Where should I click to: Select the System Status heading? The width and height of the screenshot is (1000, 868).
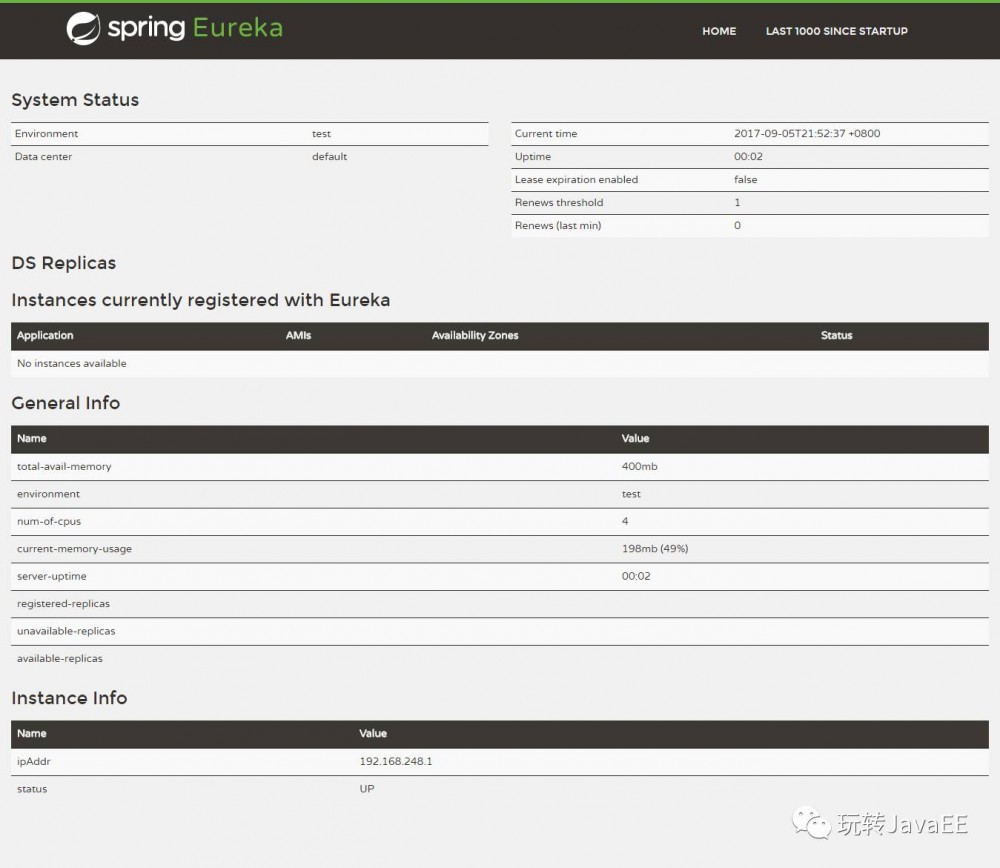pos(75,100)
